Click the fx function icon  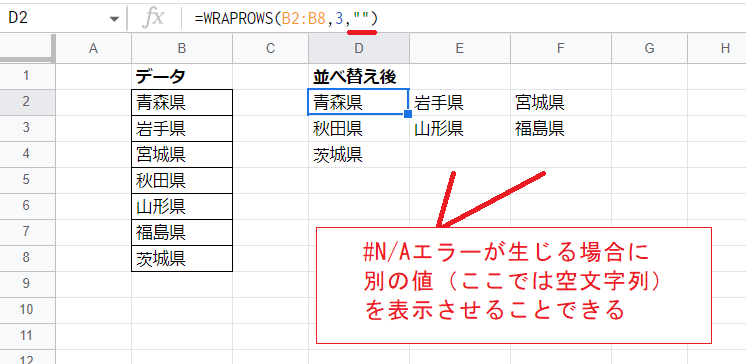coord(153,18)
